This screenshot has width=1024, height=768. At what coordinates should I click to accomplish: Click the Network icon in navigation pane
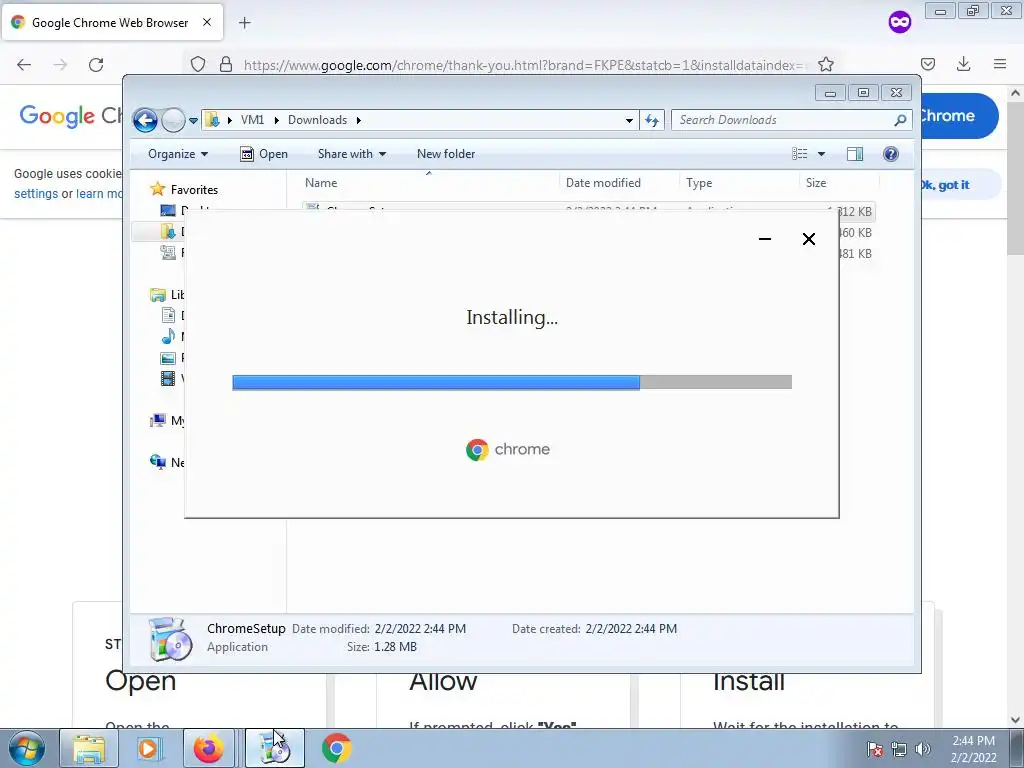[x=157, y=462]
